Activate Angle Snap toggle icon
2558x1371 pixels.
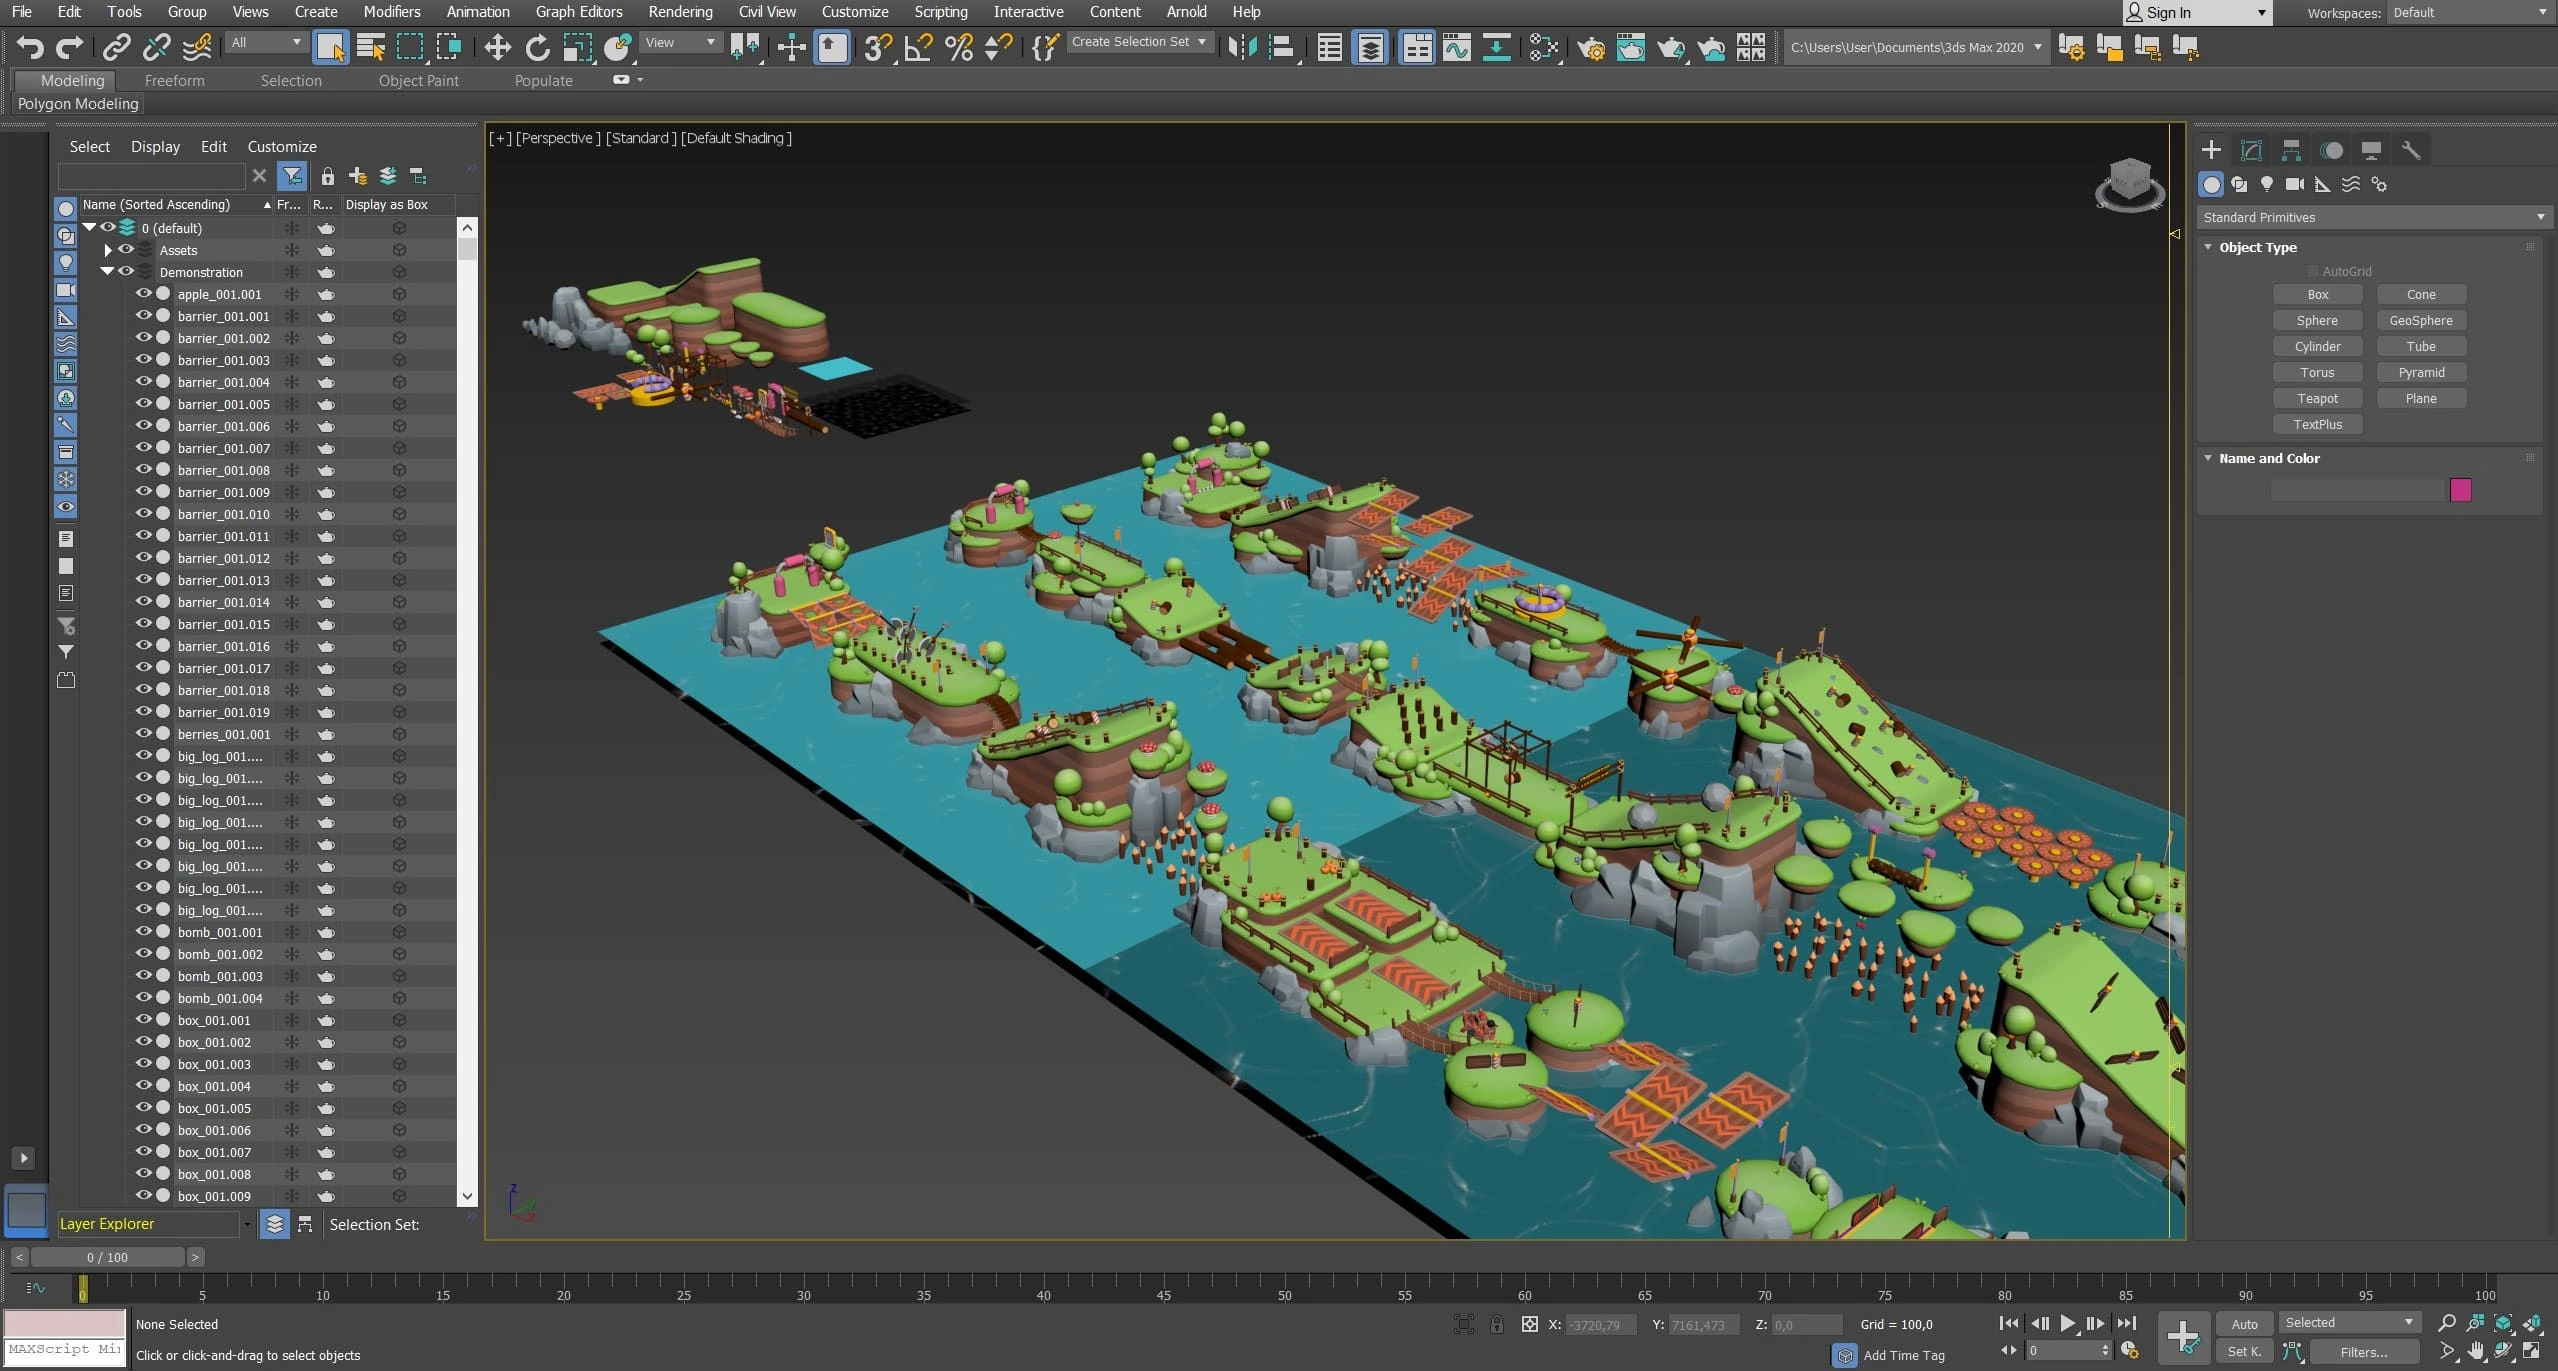(x=918, y=47)
